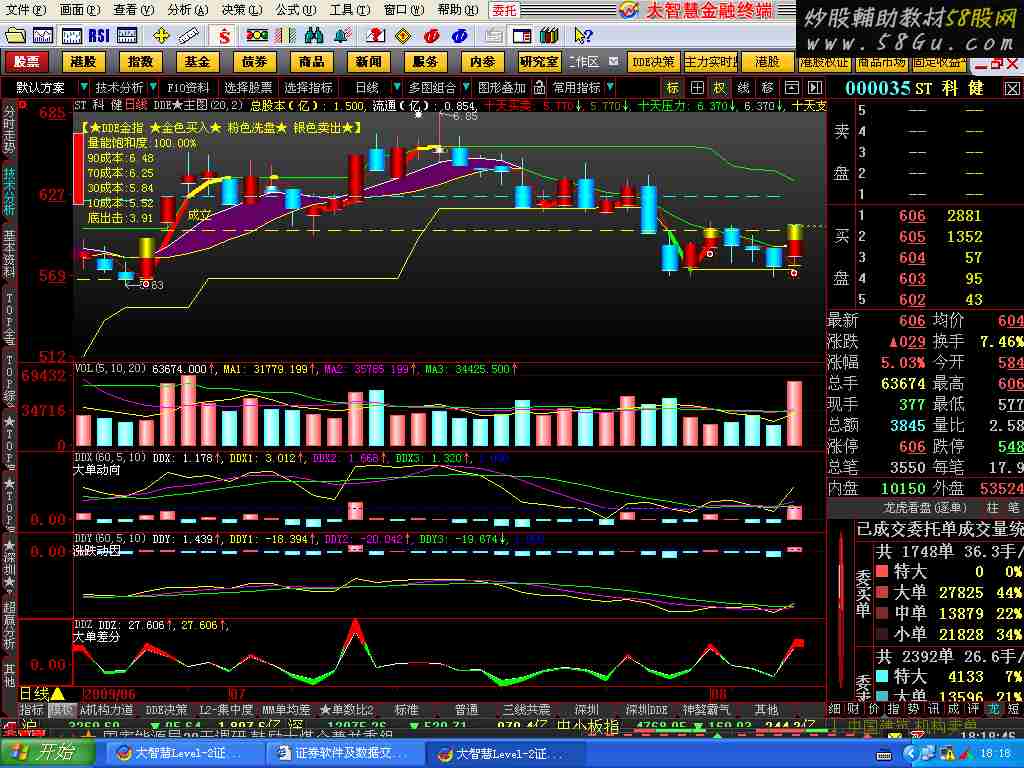Click the boxed up-triangle panel icon
The width and height of the screenshot is (1024, 768).
point(792,88)
